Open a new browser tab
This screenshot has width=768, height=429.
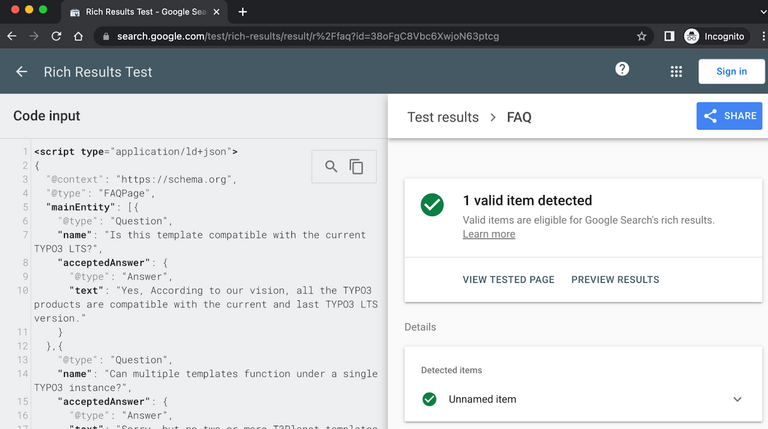[243, 11]
